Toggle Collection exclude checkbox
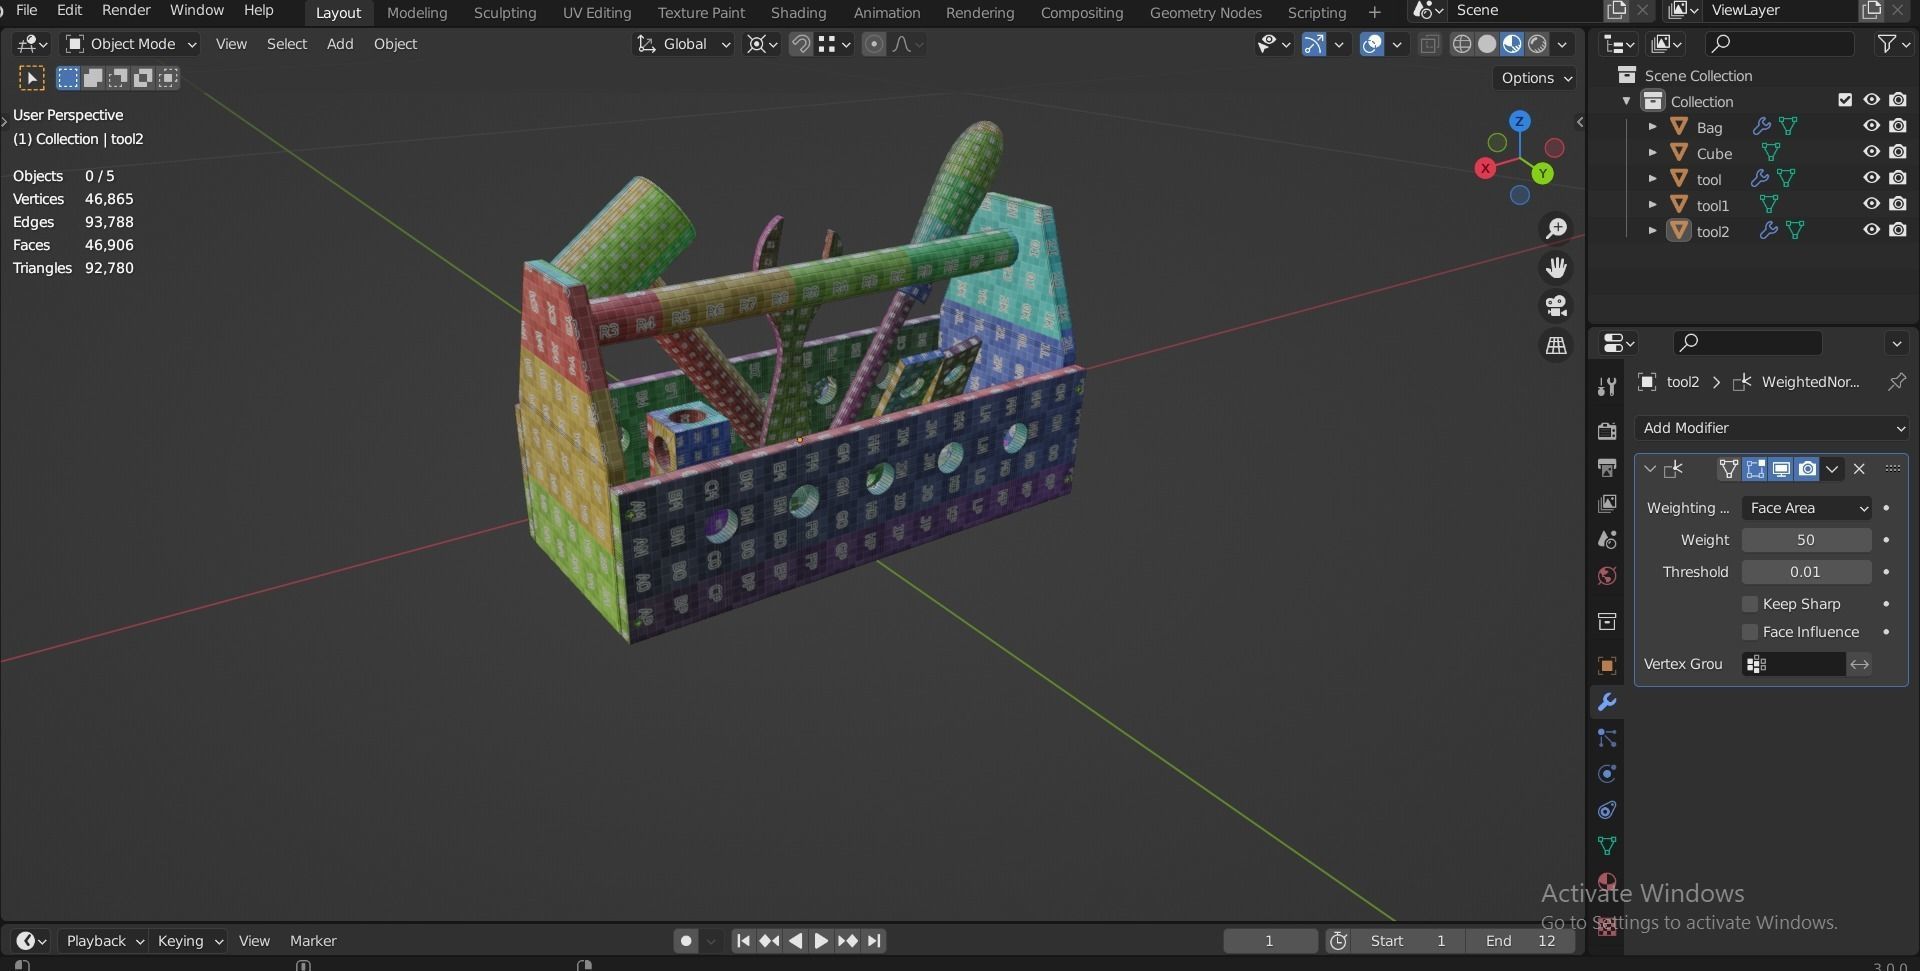 (1845, 100)
